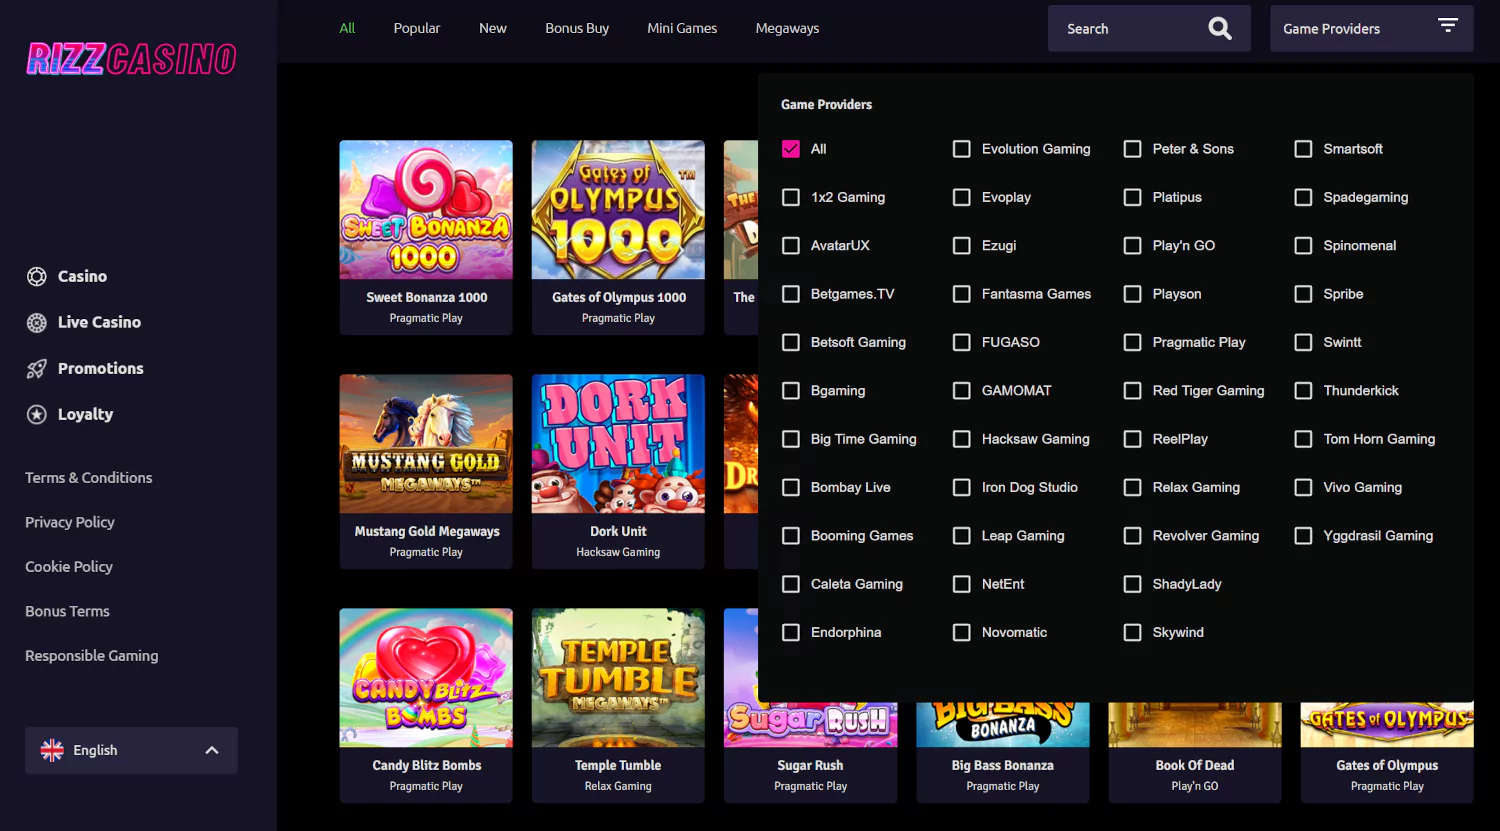The image size is (1500, 831).
Task: Tick the Spinomenal checkbox
Action: tap(1304, 246)
